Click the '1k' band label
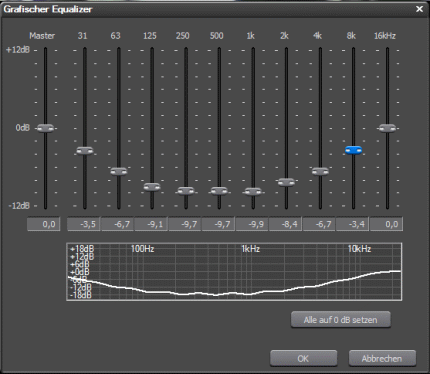 251,36
